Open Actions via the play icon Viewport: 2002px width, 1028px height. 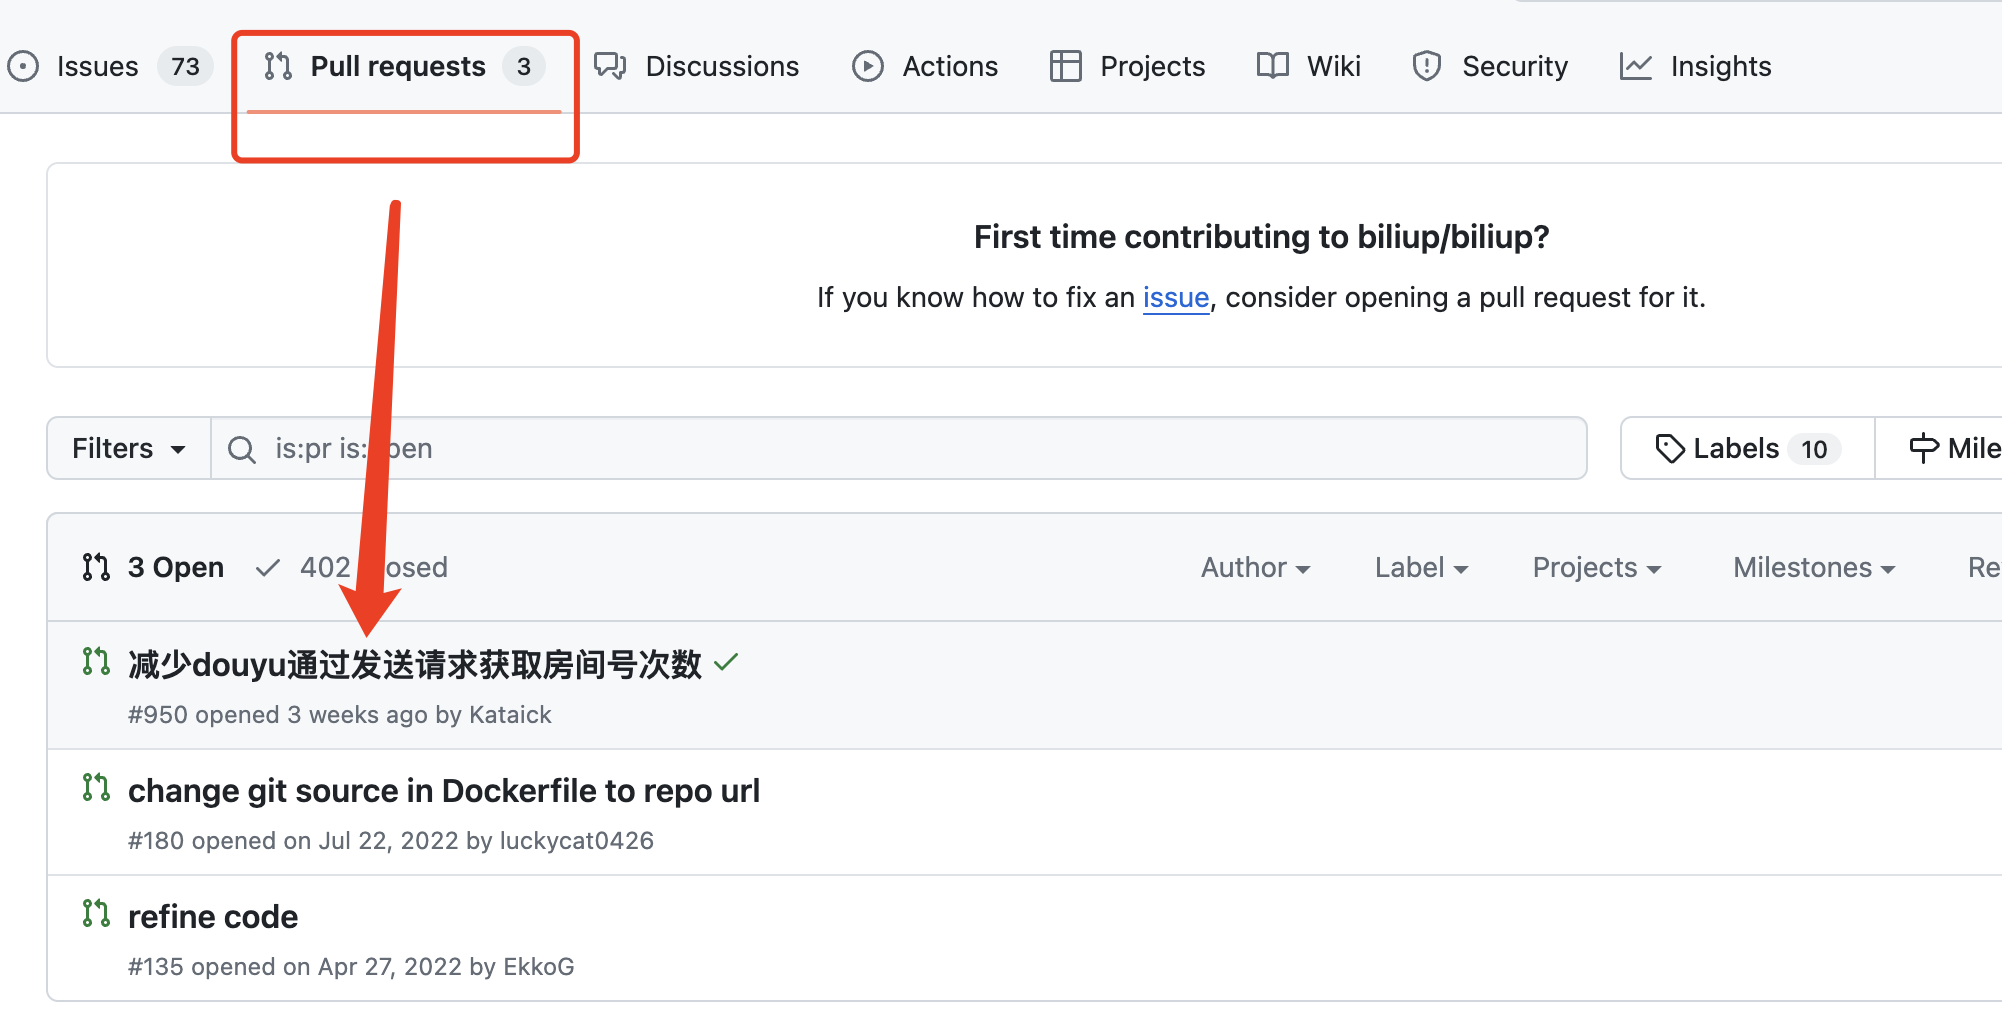[x=868, y=66]
